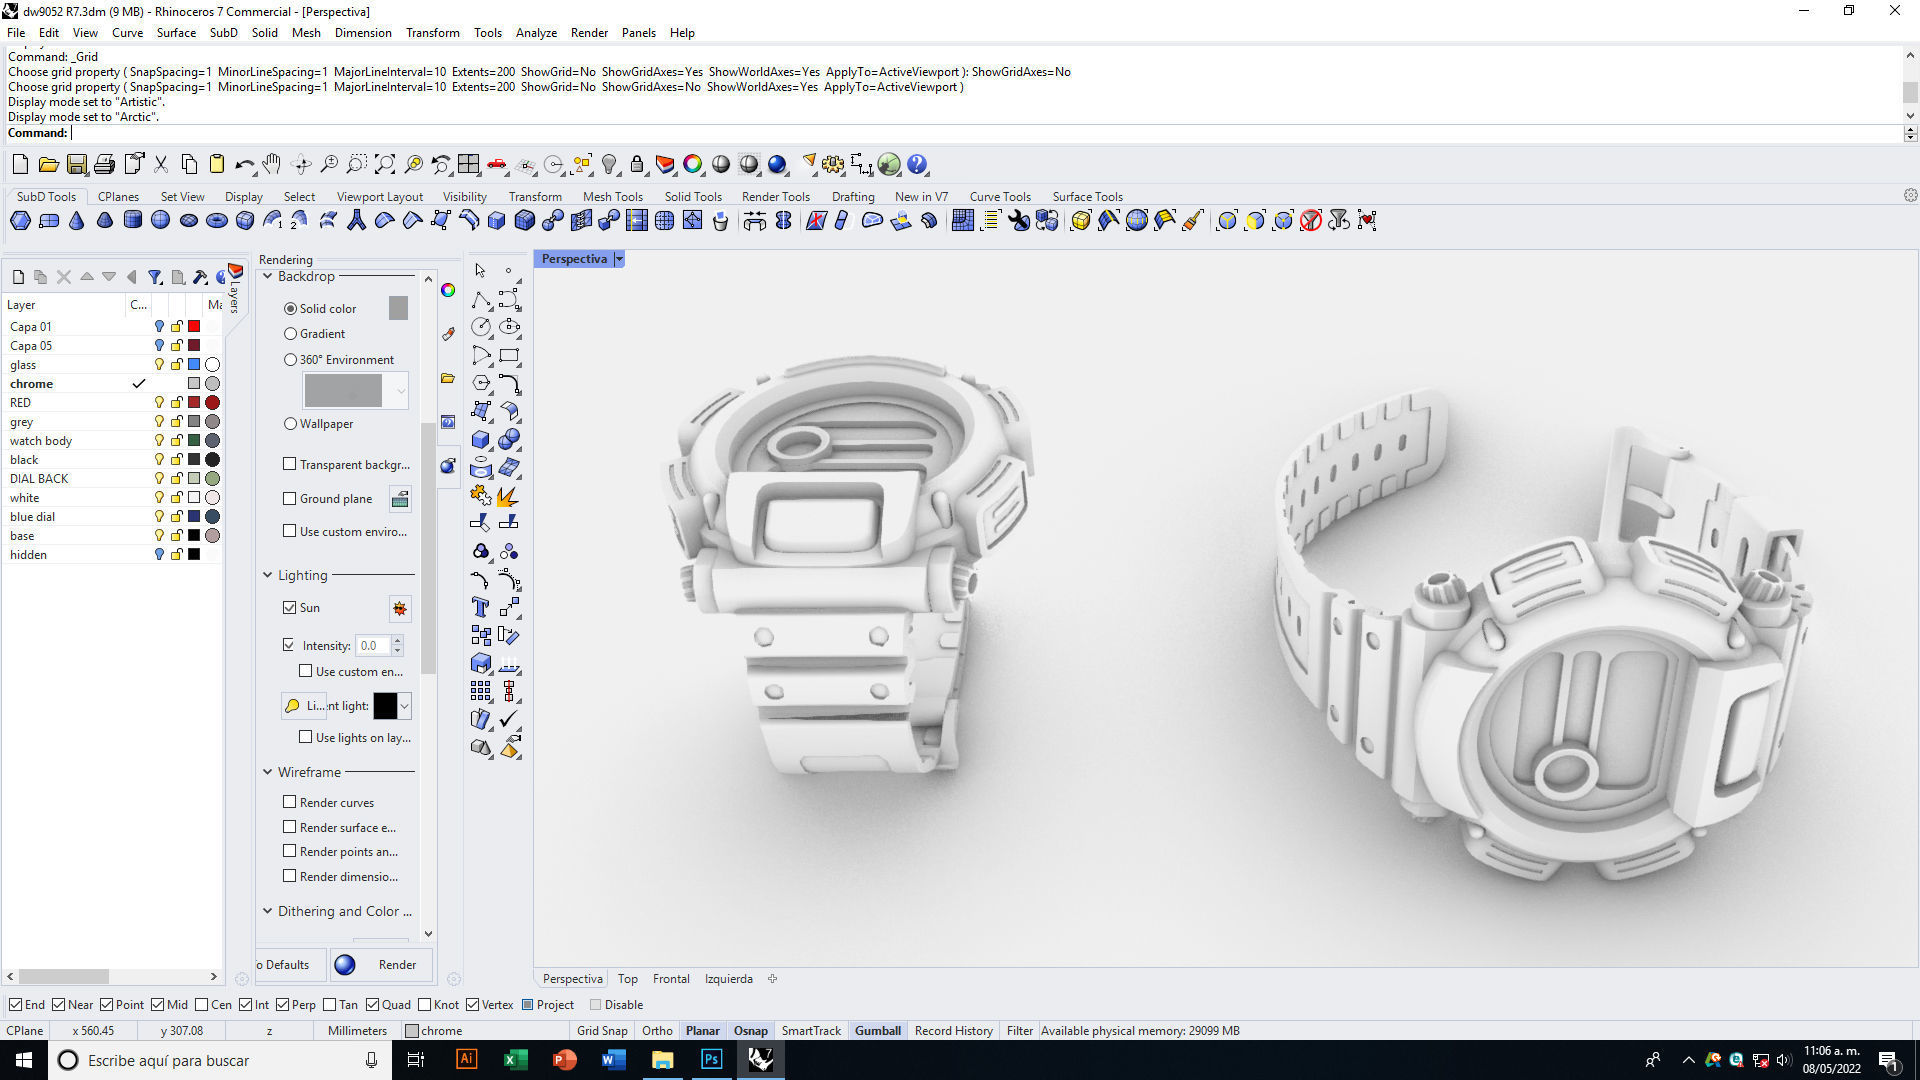Open the ambient light color dropdown

[404, 706]
